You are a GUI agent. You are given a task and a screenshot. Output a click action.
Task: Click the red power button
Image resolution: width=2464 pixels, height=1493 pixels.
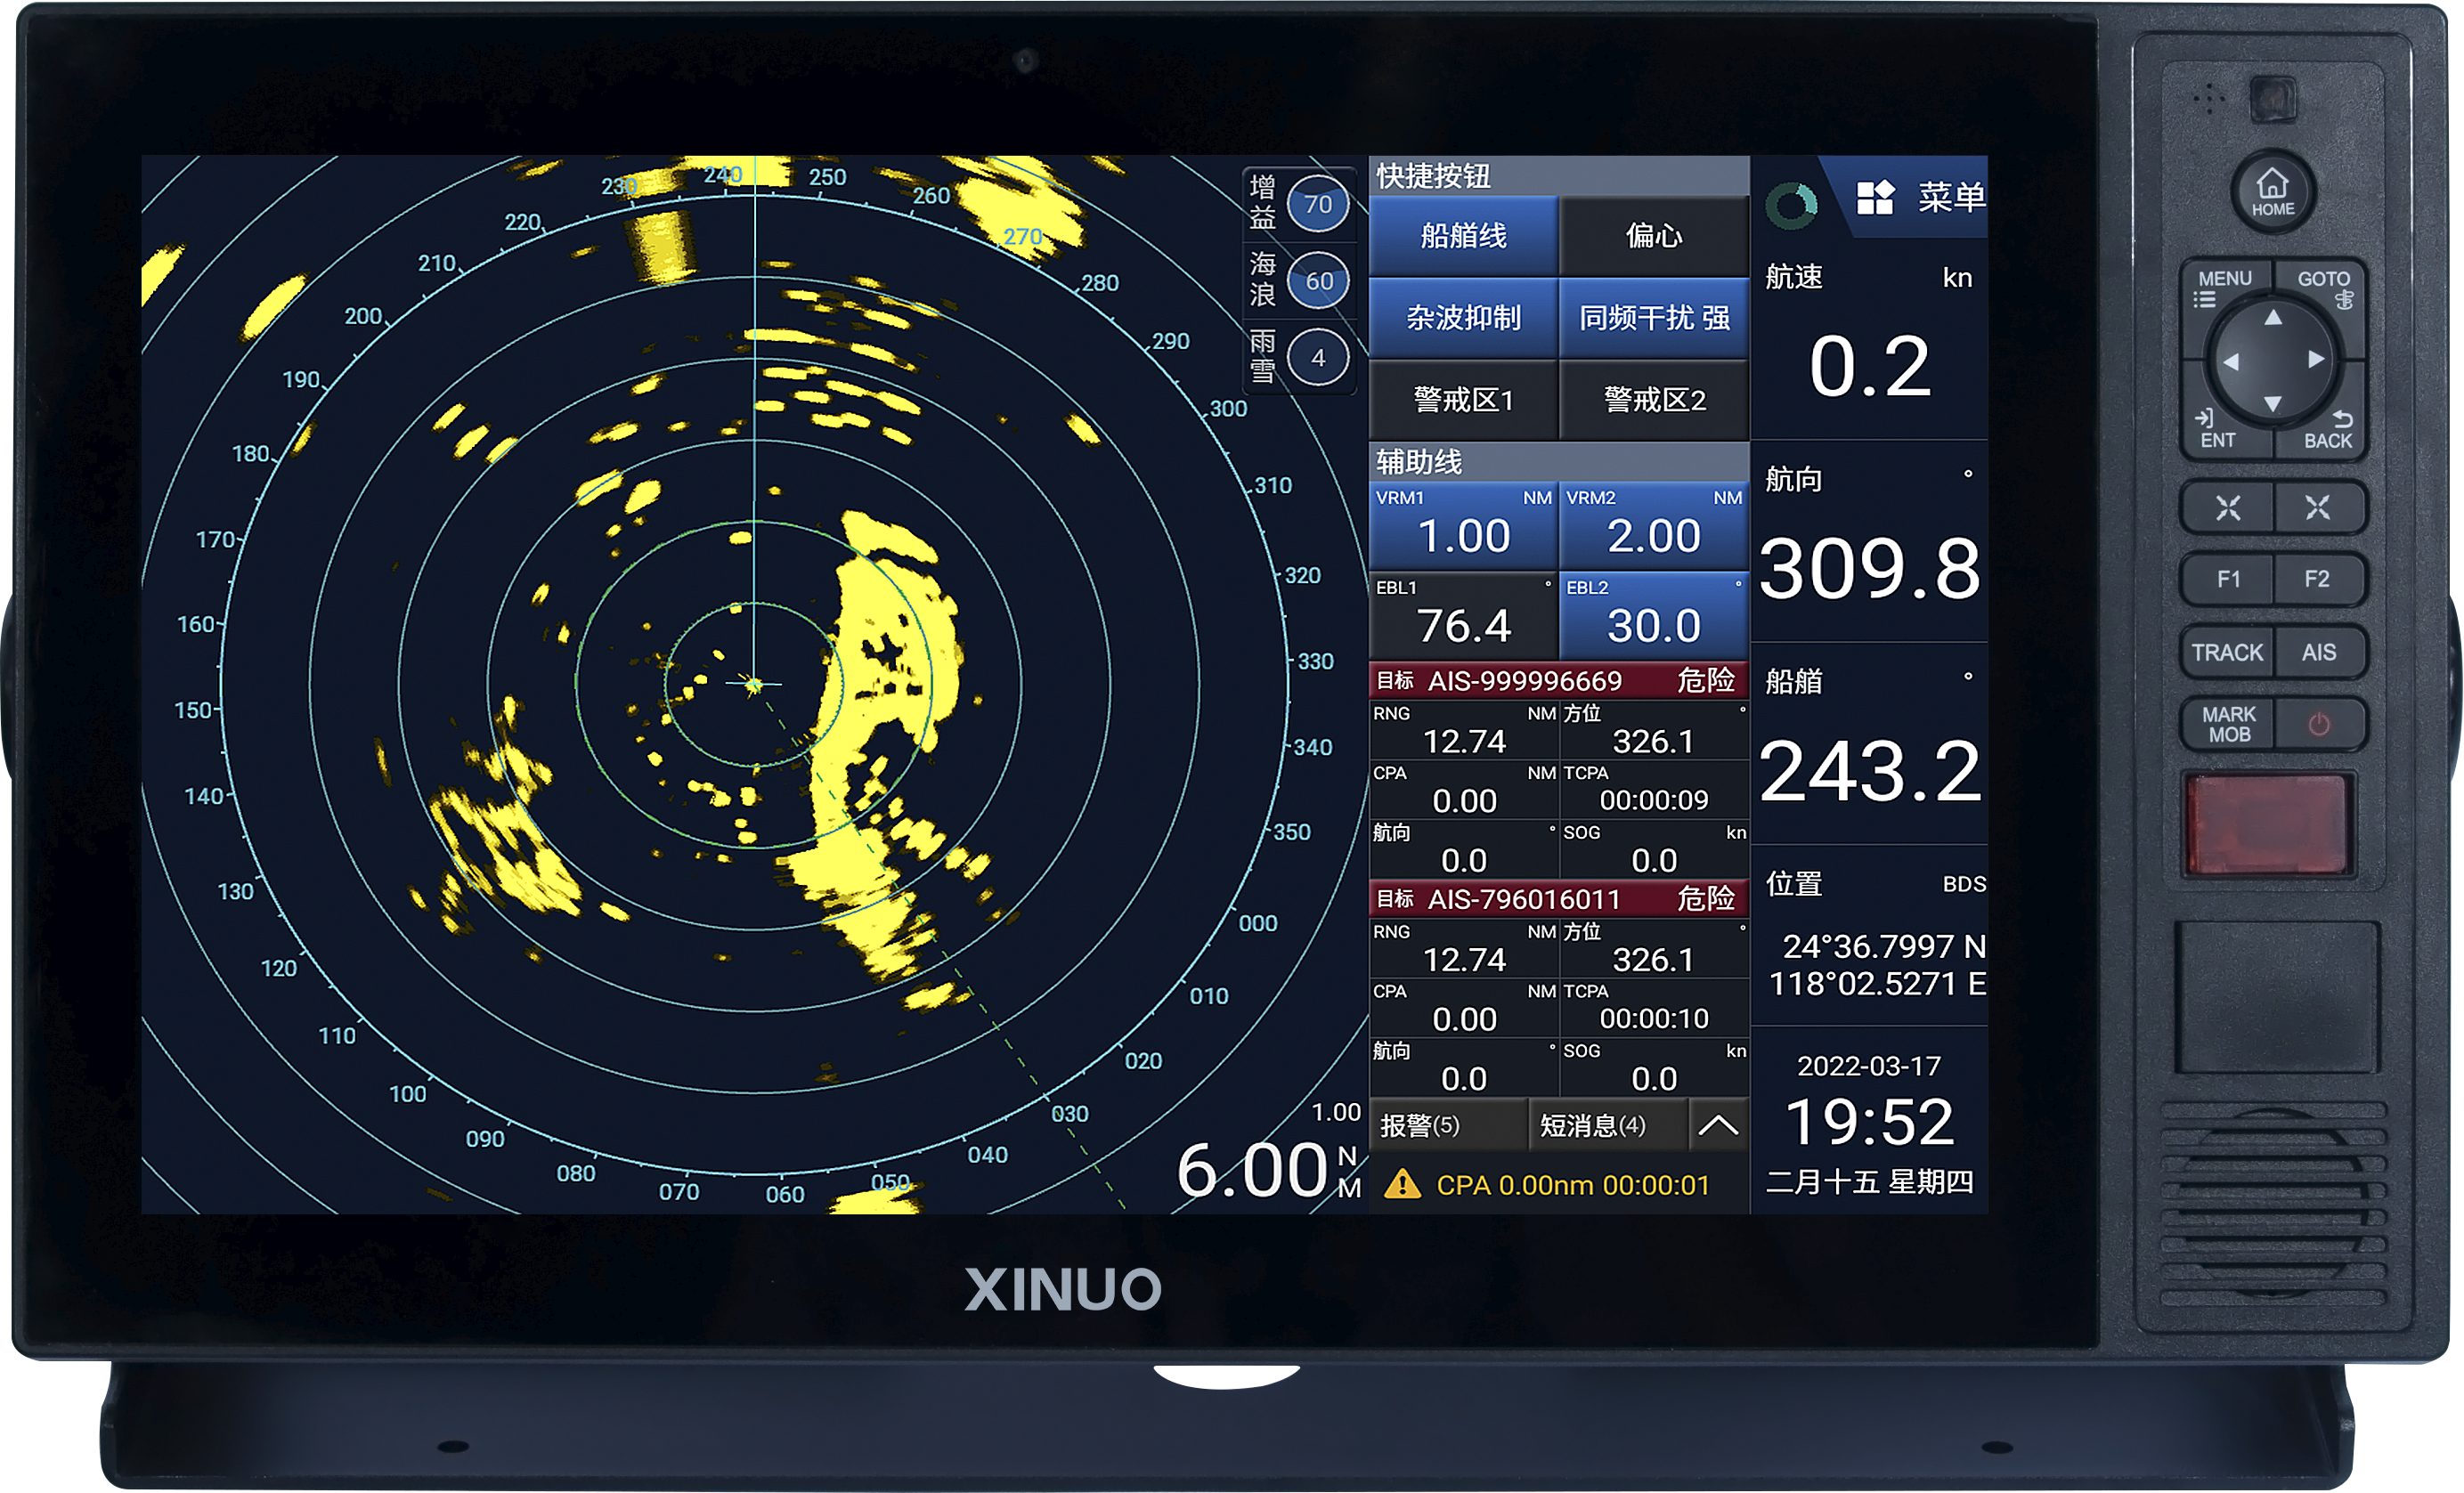coord(2319,724)
